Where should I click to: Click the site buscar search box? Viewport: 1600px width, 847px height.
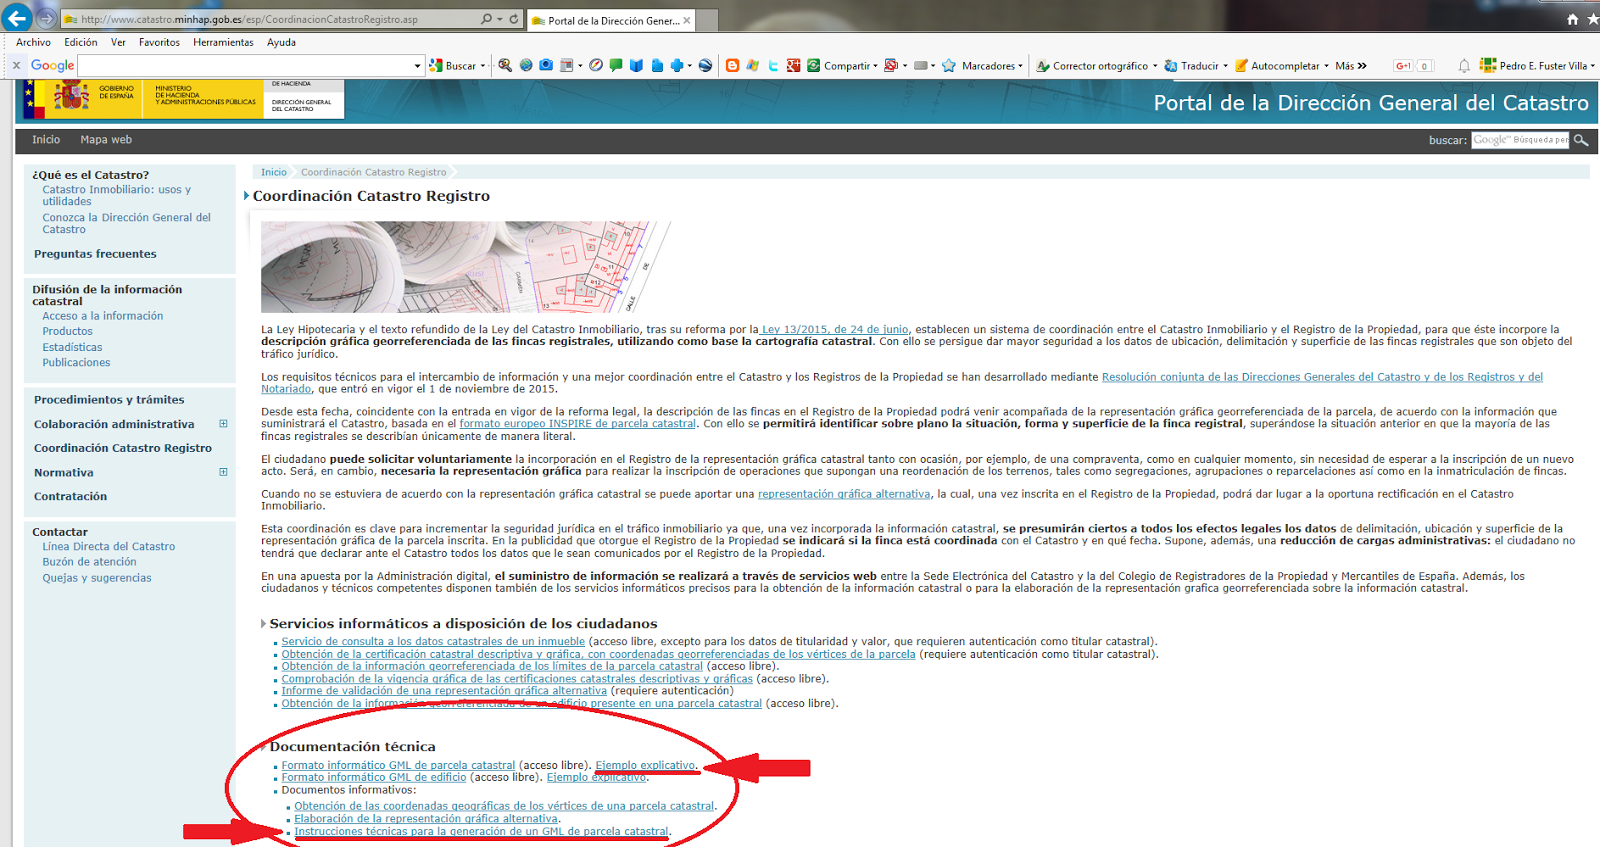tap(1520, 140)
